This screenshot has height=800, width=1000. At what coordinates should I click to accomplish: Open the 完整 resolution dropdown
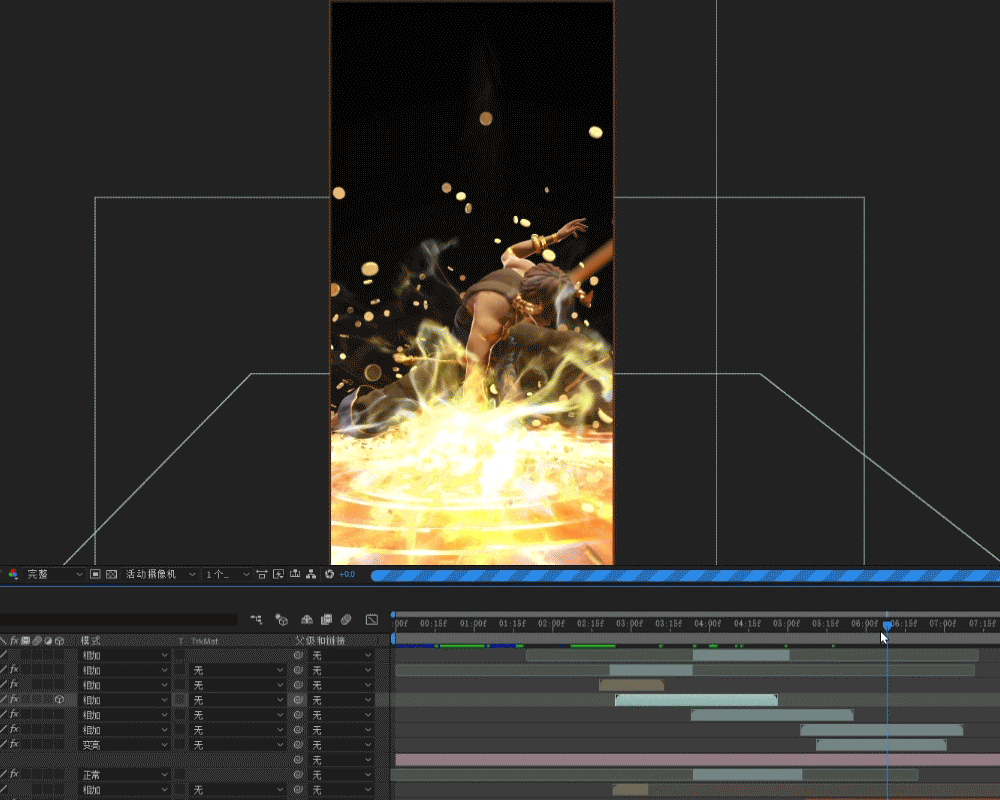(54, 574)
